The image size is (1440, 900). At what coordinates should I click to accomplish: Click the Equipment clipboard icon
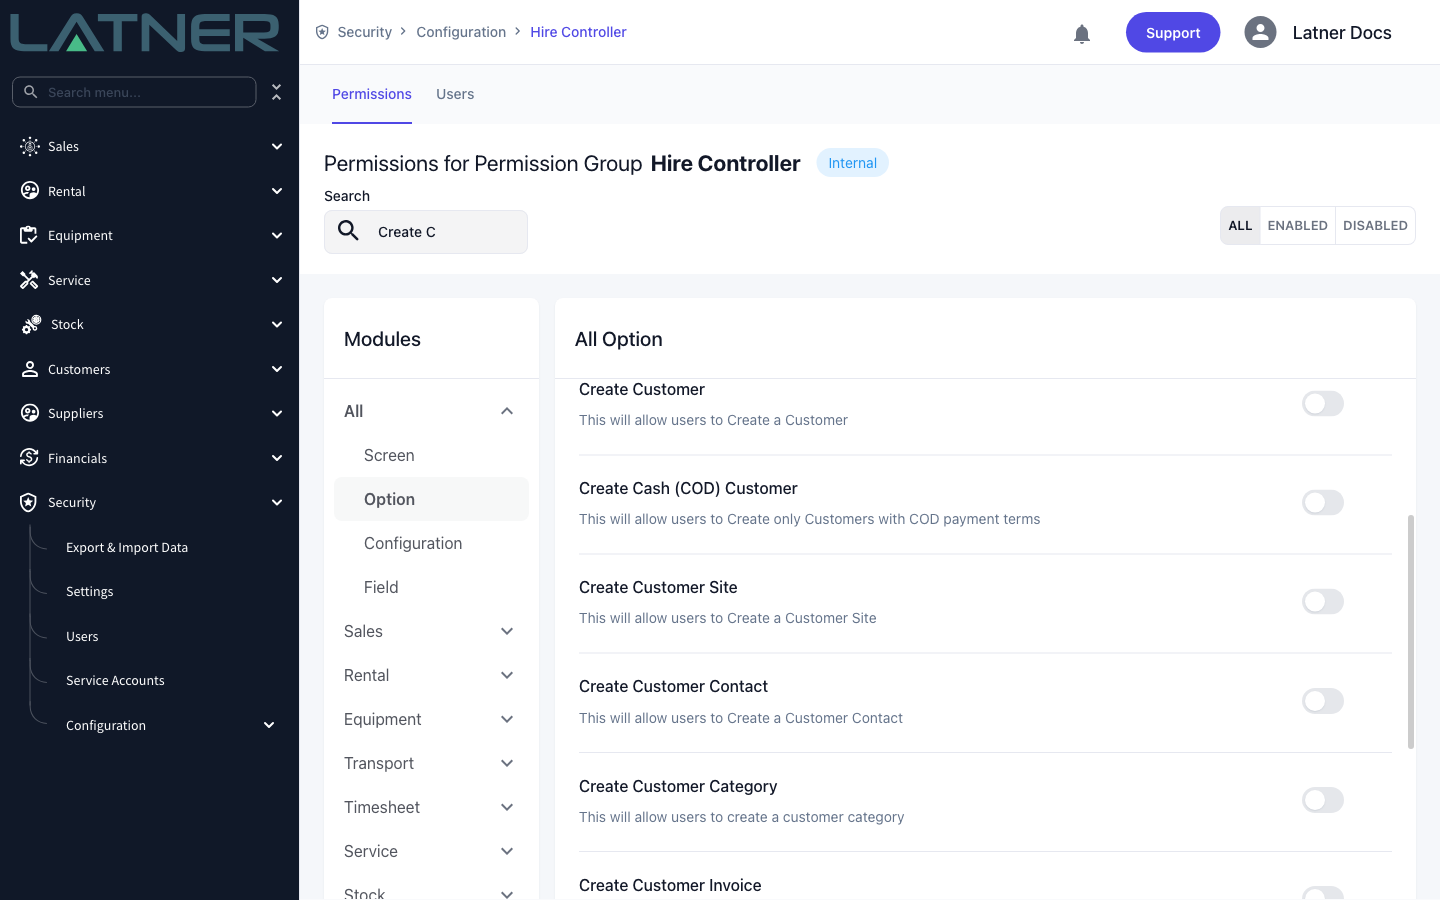coord(30,235)
